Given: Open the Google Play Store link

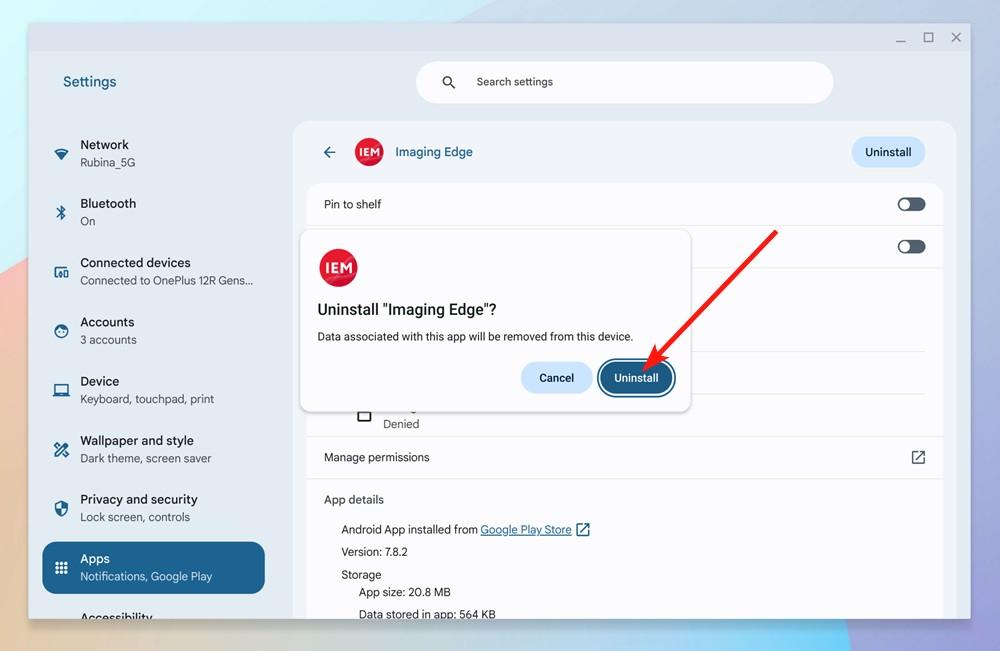Looking at the screenshot, I should click(526, 529).
